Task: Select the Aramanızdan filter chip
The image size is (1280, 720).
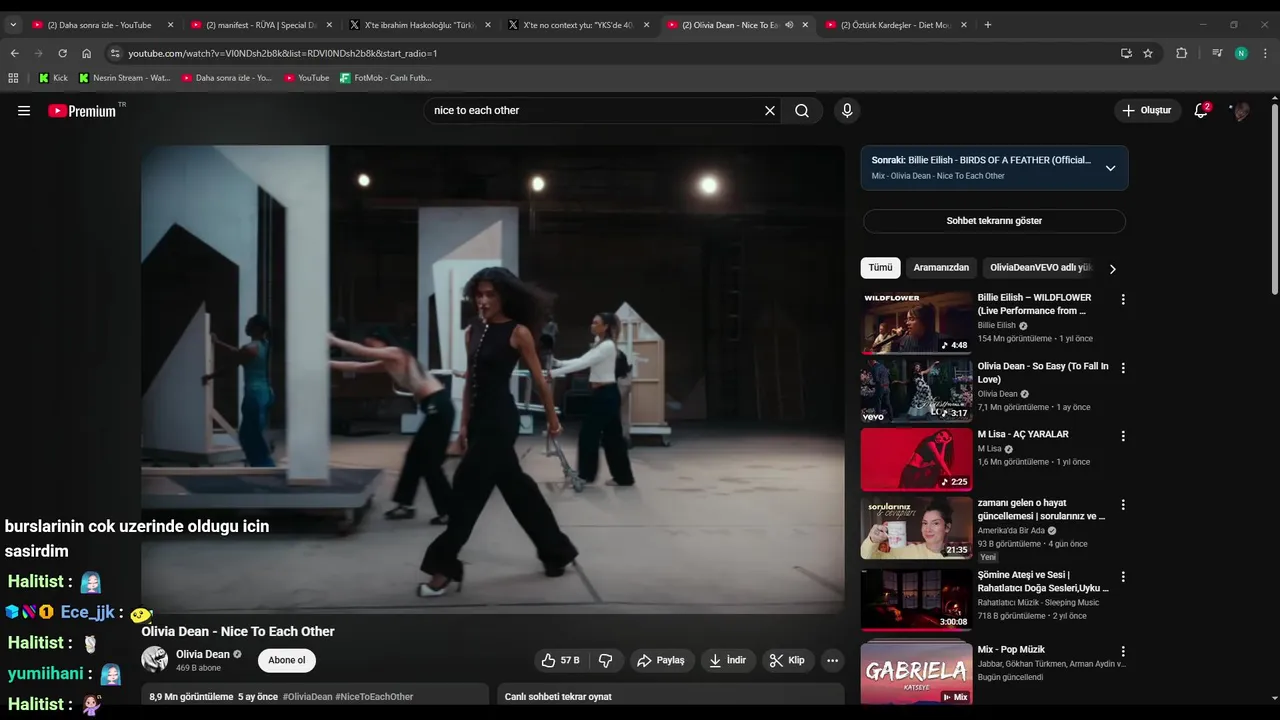Action: pyautogui.click(x=941, y=268)
